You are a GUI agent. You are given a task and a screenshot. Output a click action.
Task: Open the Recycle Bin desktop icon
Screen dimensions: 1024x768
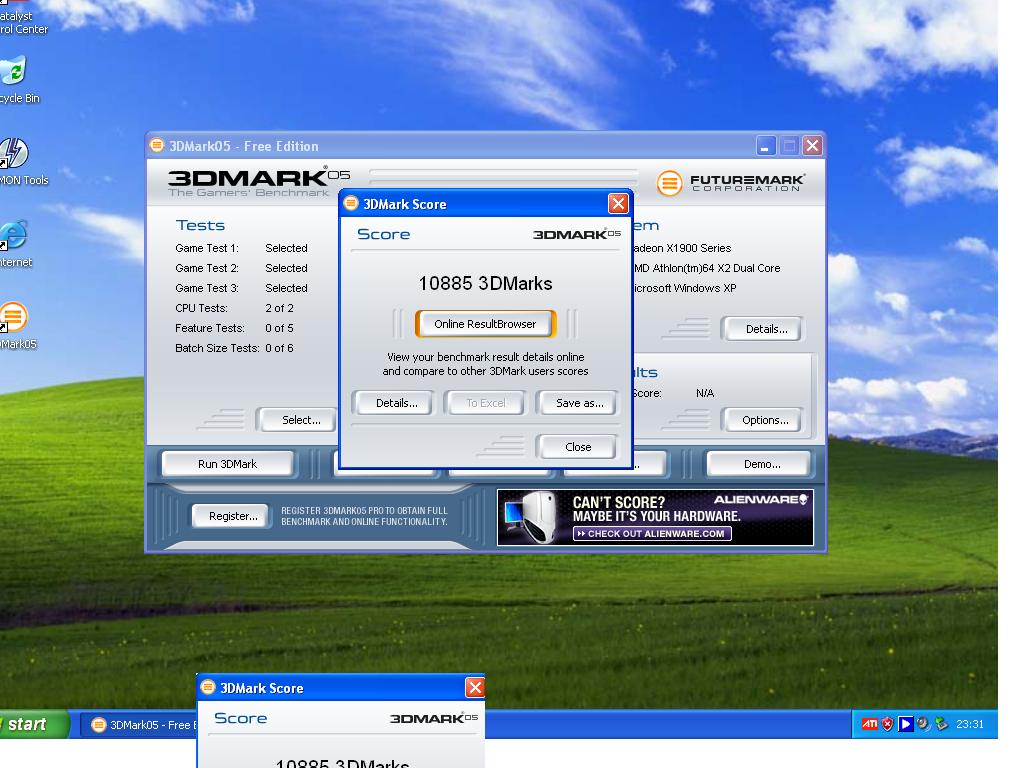coord(13,74)
